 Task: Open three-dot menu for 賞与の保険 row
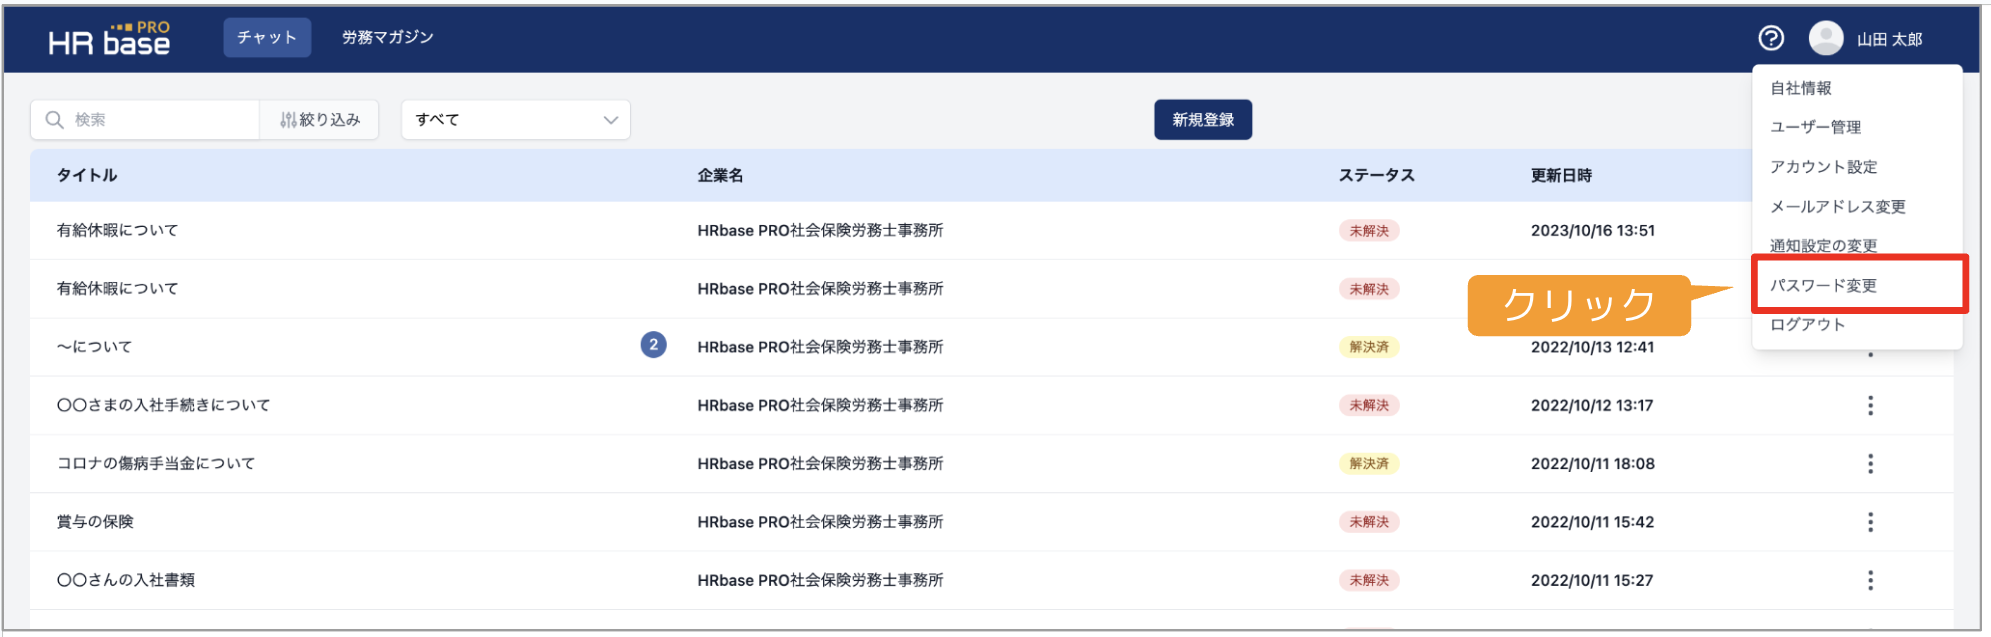1870,522
